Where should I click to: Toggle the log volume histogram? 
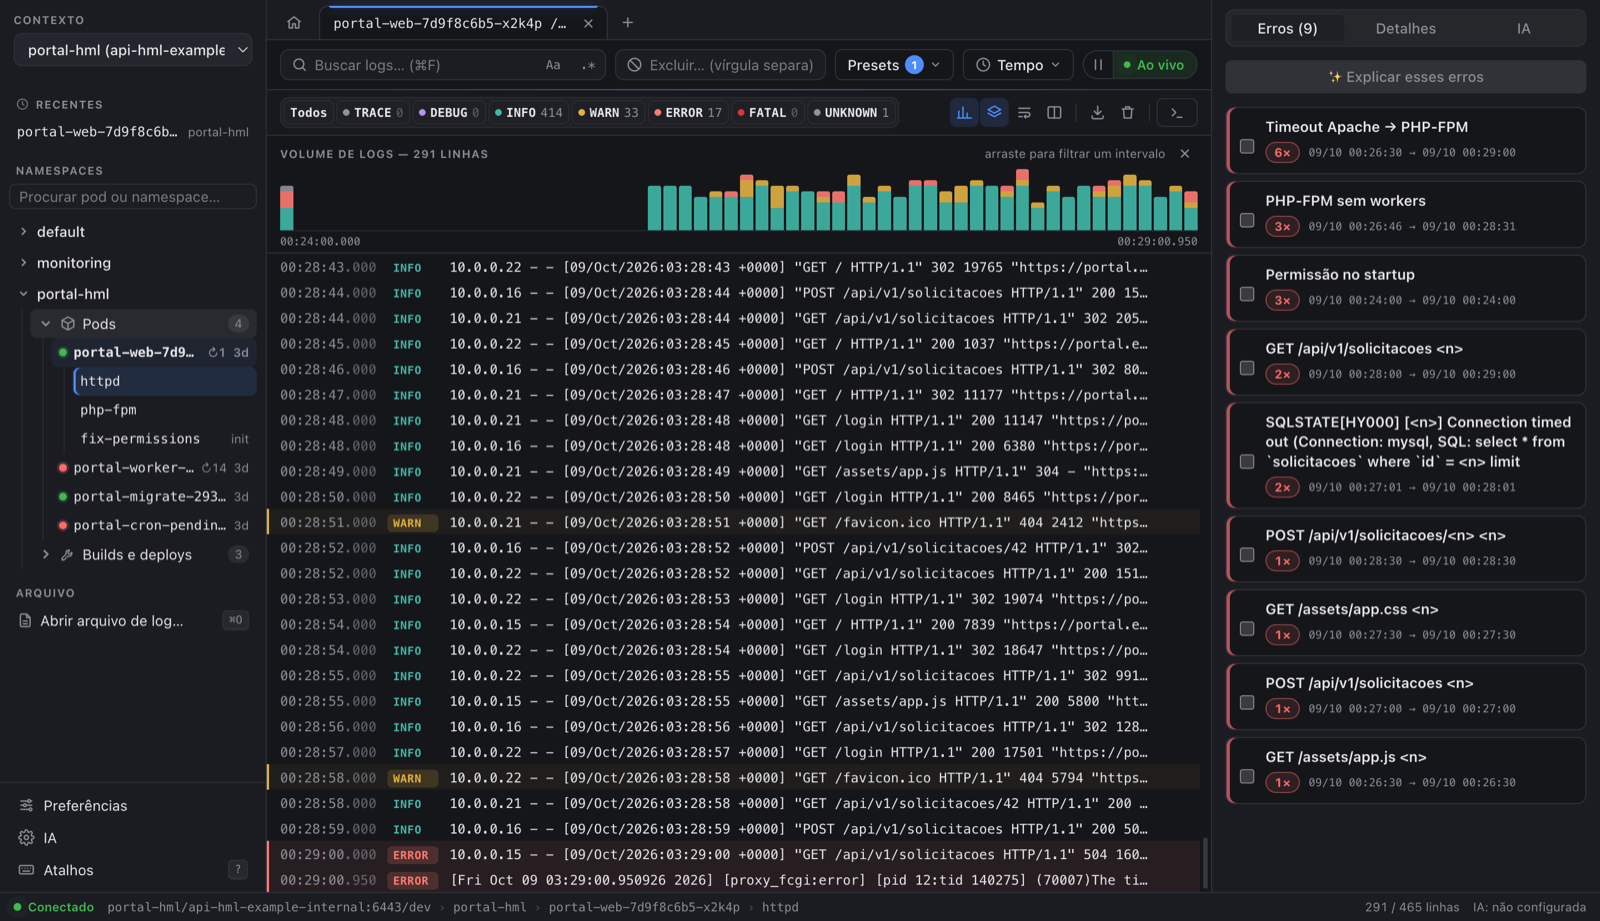point(964,113)
